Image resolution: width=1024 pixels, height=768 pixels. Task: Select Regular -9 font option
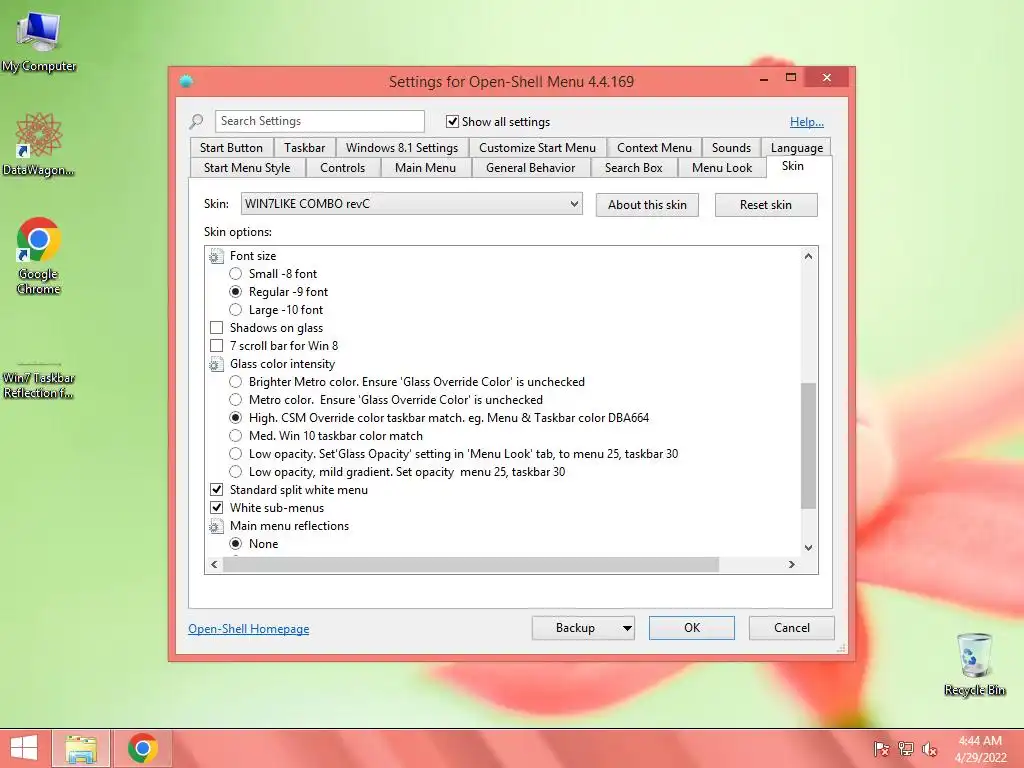pyautogui.click(x=236, y=292)
